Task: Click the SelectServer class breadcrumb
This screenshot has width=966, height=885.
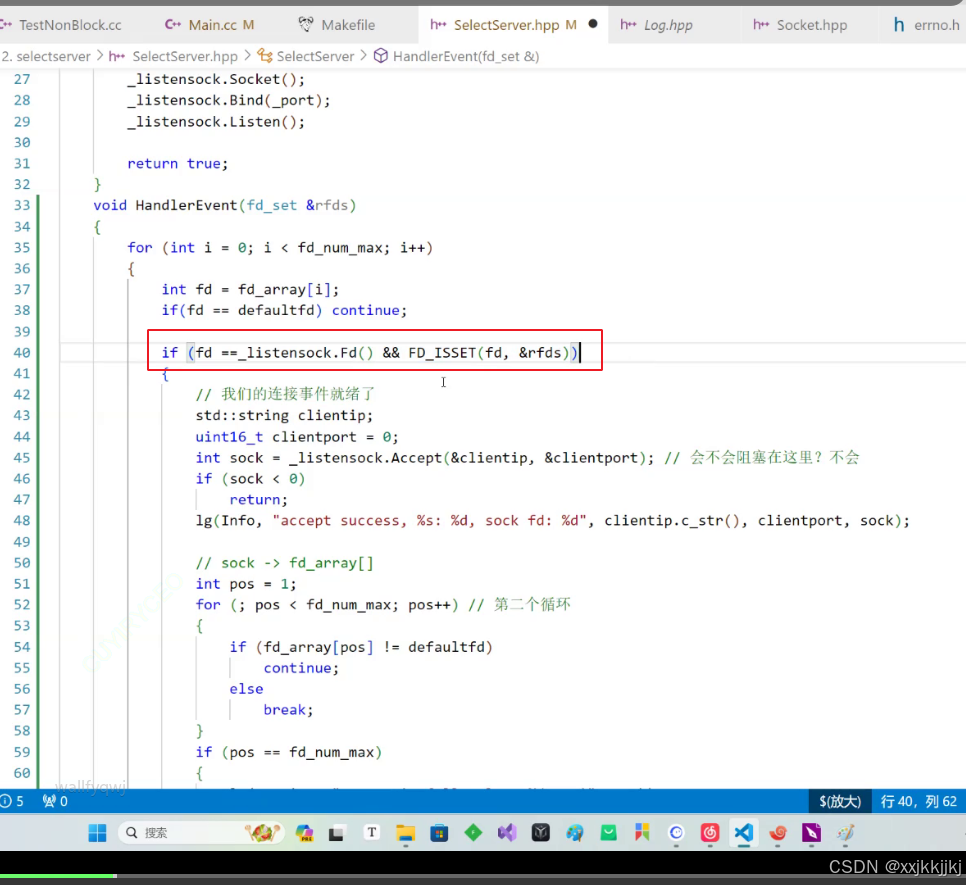Action: (x=315, y=57)
